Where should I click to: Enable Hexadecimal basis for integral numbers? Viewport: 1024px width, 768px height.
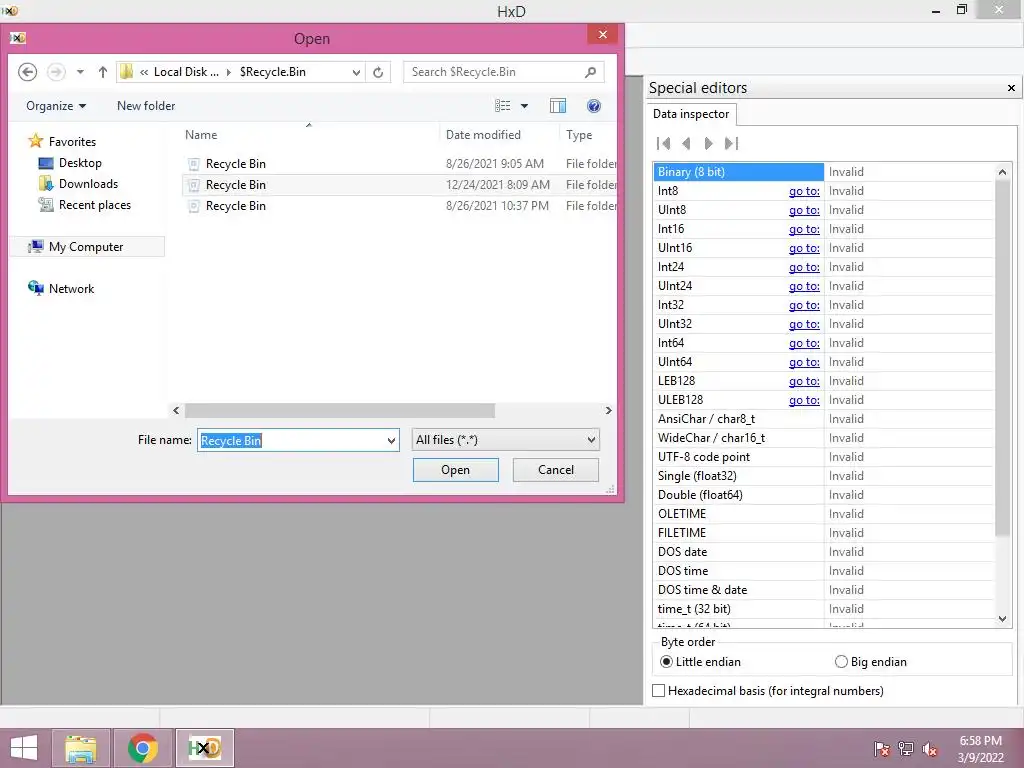(x=769, y=690)
